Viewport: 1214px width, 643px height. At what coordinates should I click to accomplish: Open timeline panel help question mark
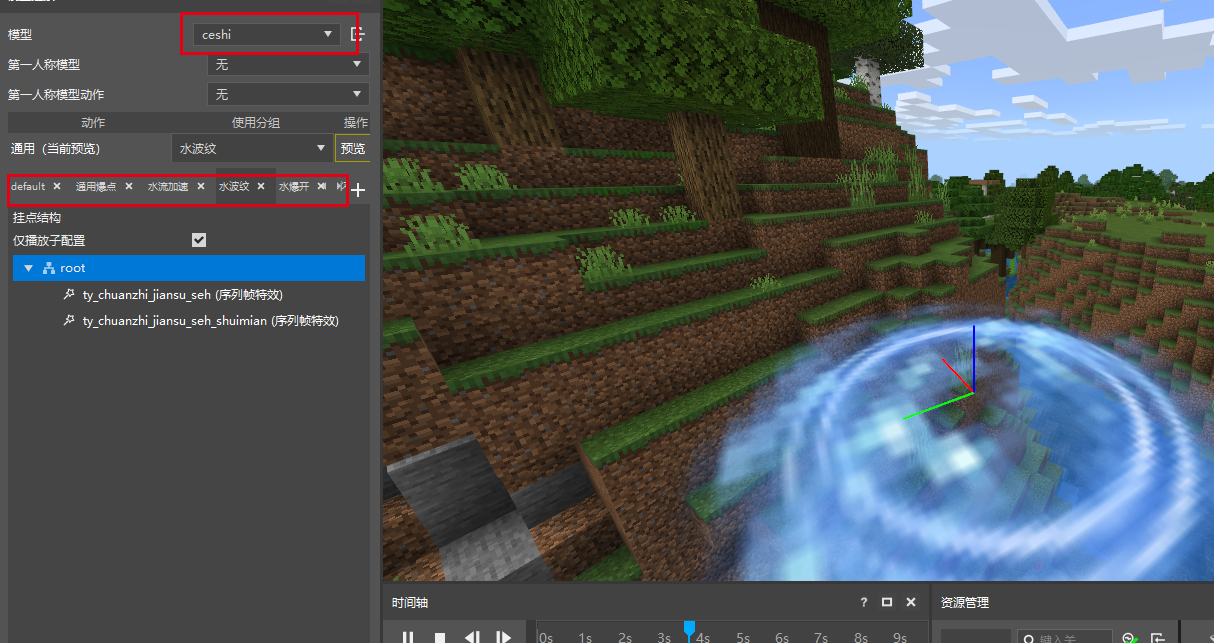tap(864, 602)
